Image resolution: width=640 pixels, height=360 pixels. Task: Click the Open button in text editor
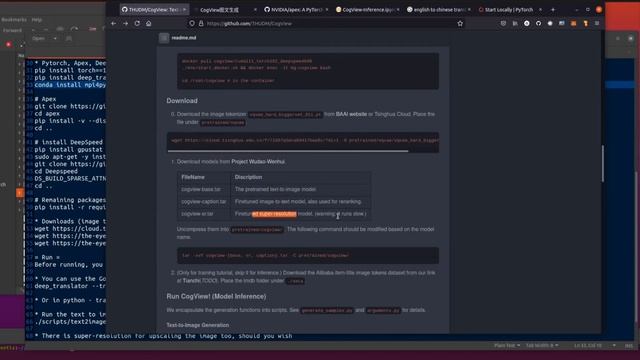pos(38,38)
